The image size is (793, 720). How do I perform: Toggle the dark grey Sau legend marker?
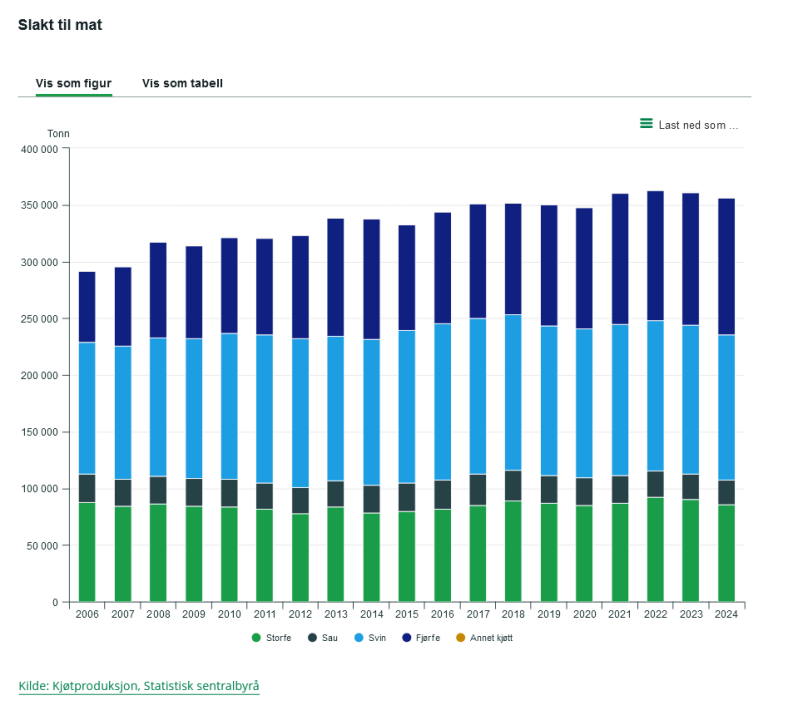[312, 638]
